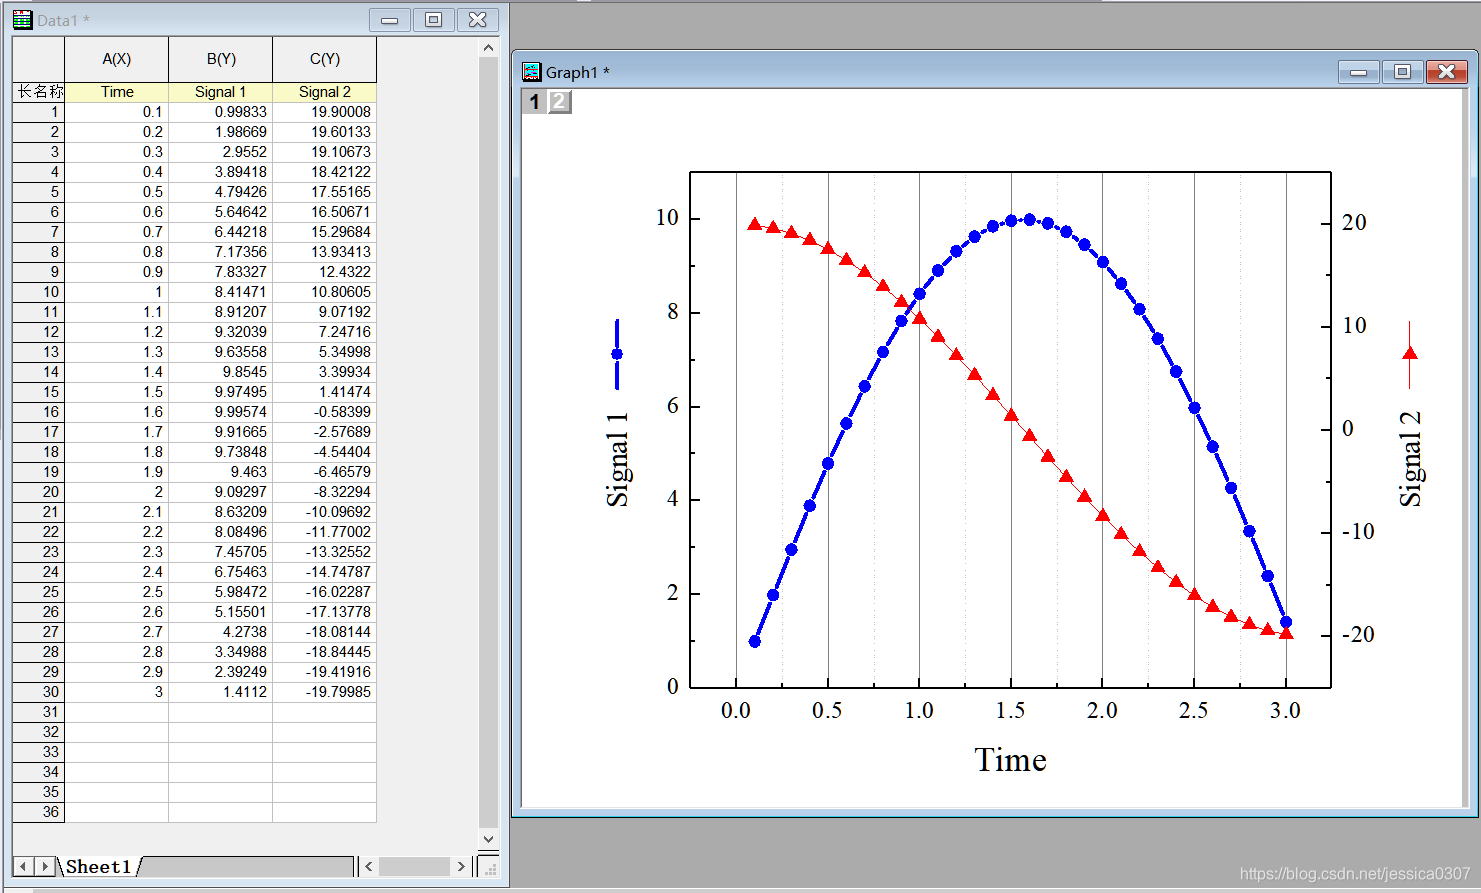Click cell value 19.90008
This screenshot has height=893, width=1481.
(325, 112)
